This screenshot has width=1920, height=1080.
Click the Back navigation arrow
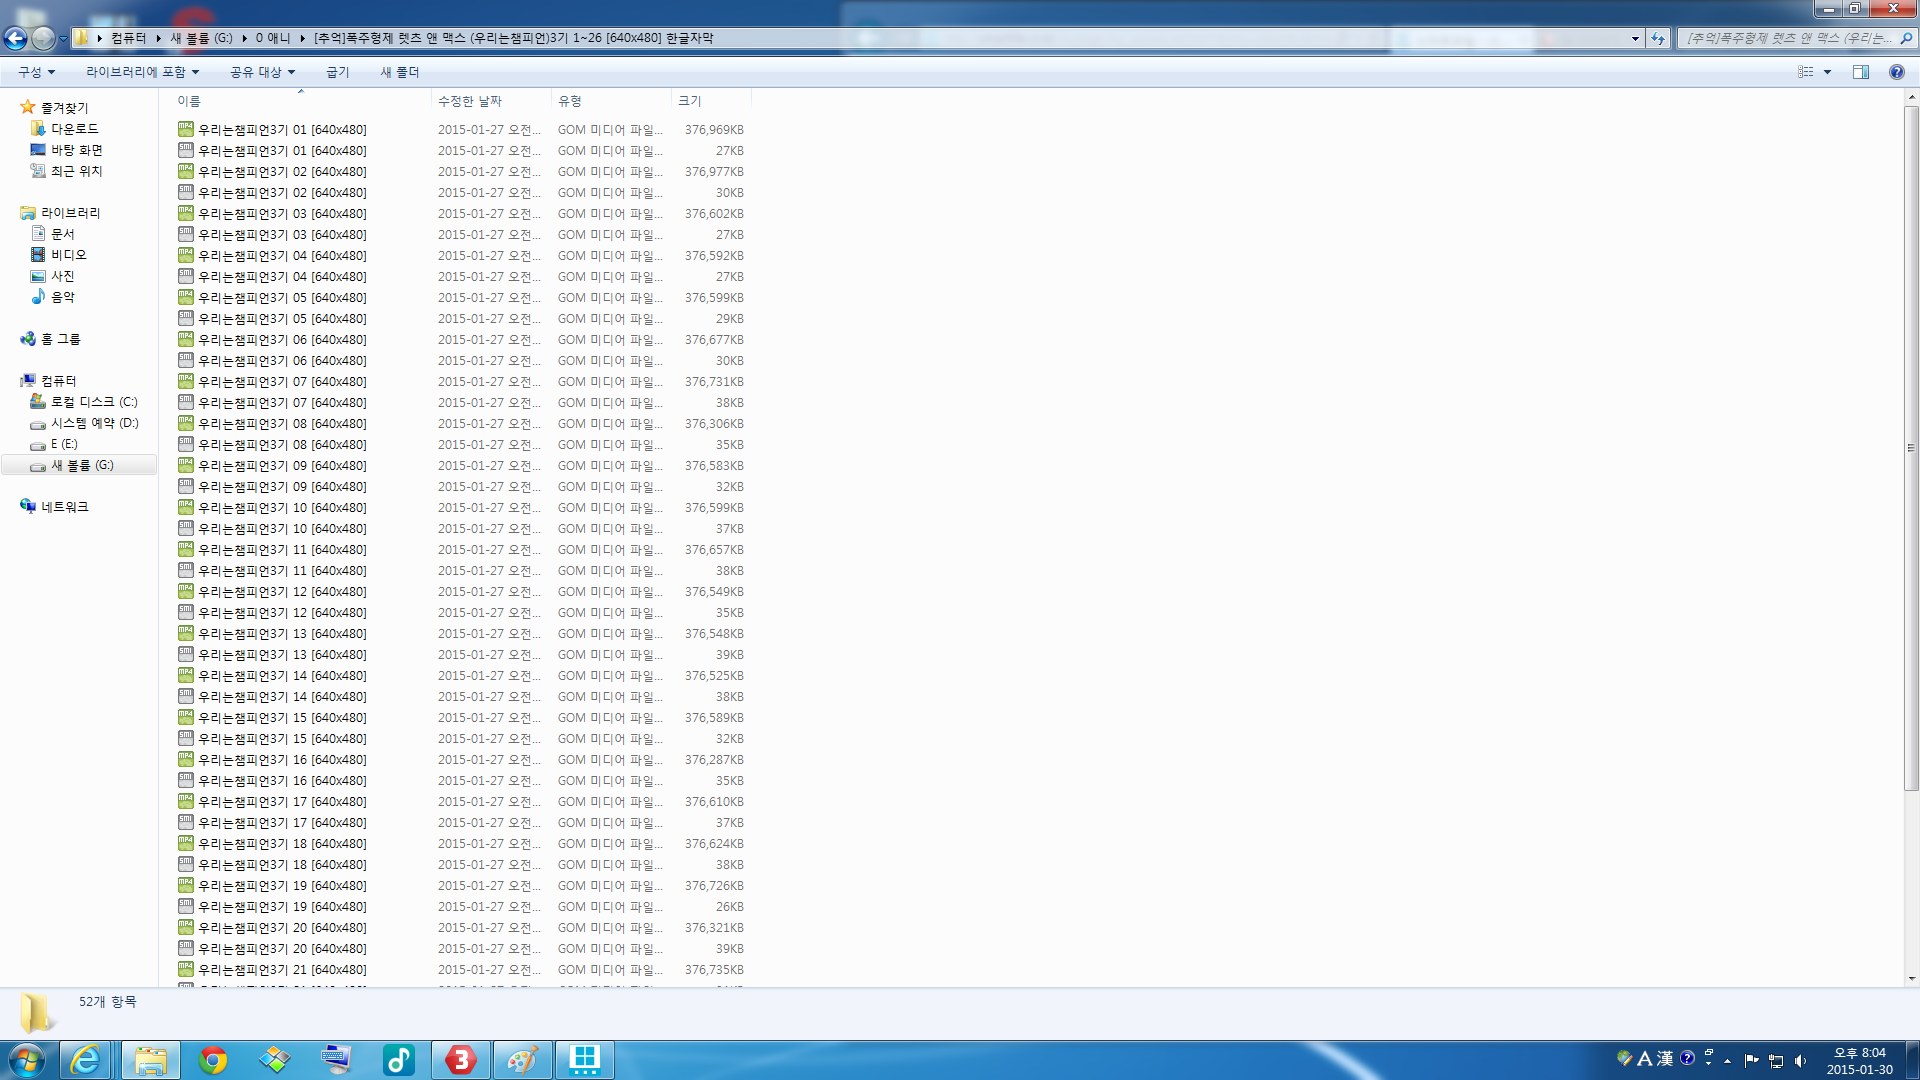(15, 38)
